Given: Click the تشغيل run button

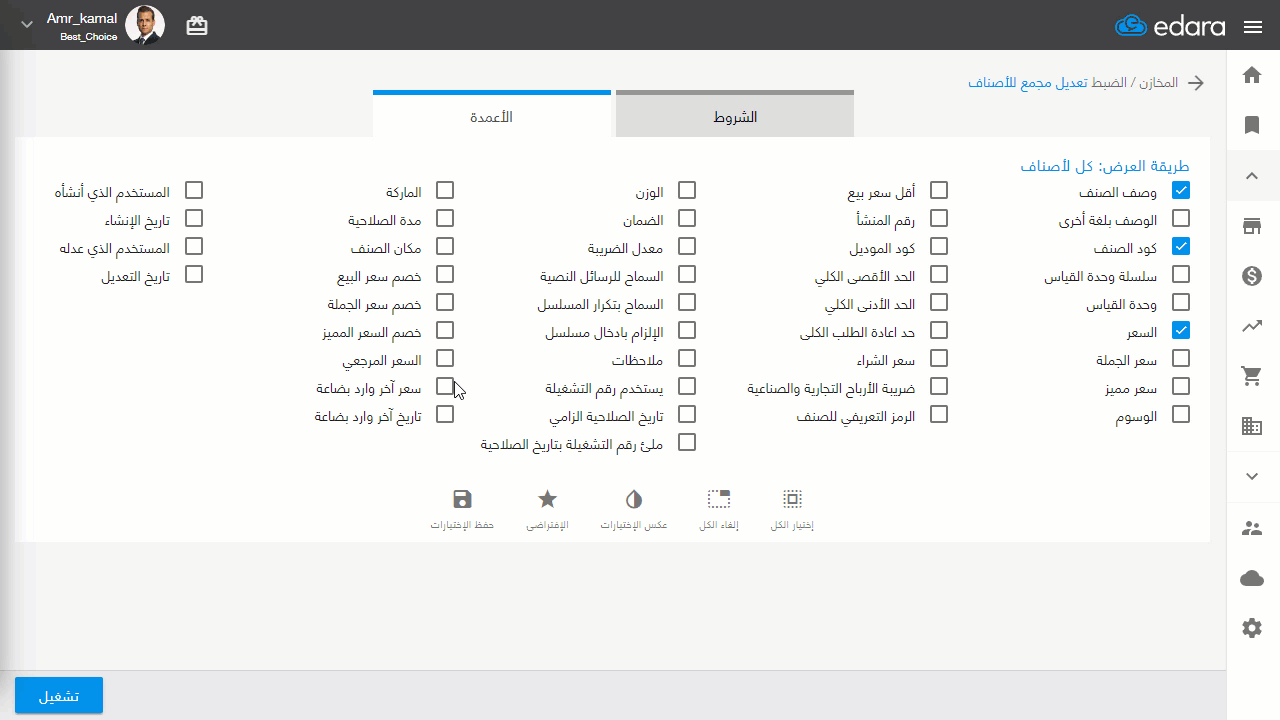Looking at the screenshot, I should point(59,696).
